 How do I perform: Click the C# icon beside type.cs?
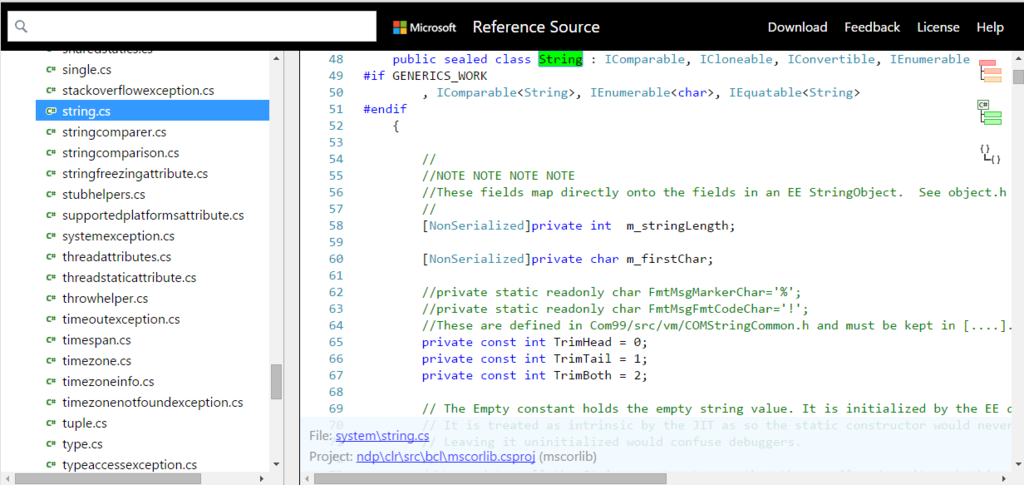(50, 445)
